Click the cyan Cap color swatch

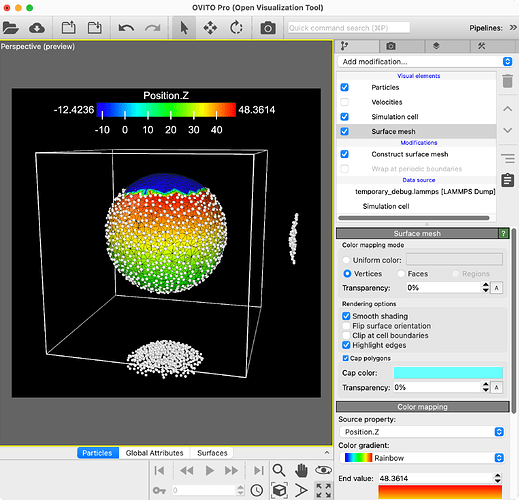448,373
